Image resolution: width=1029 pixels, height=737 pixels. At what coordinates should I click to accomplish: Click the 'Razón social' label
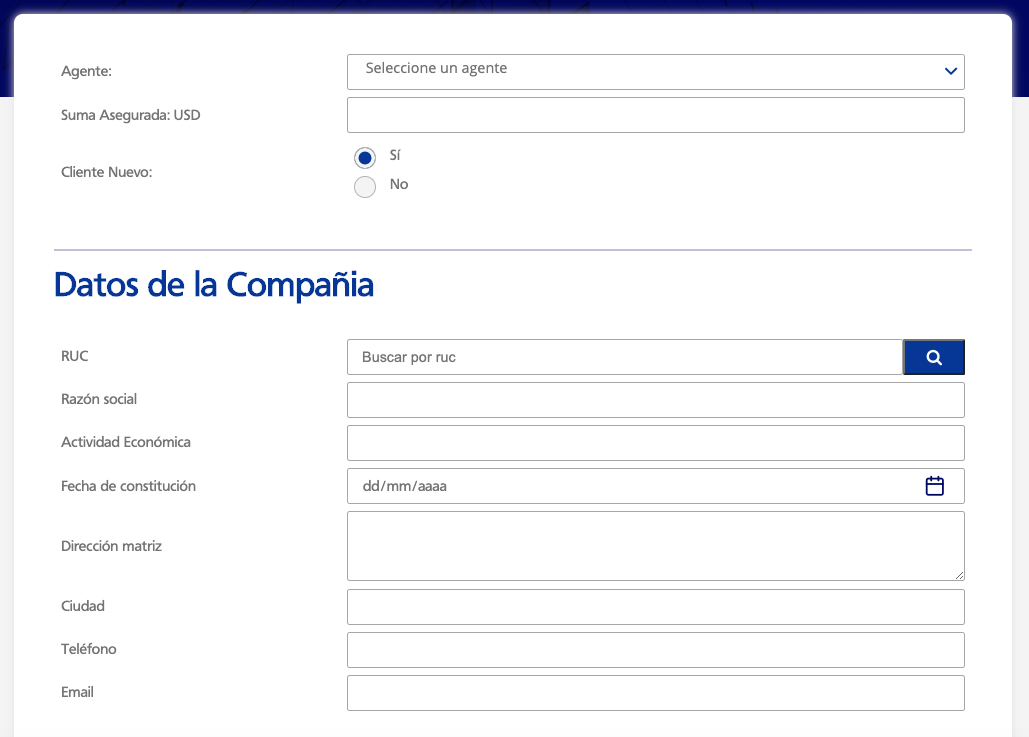99,399
